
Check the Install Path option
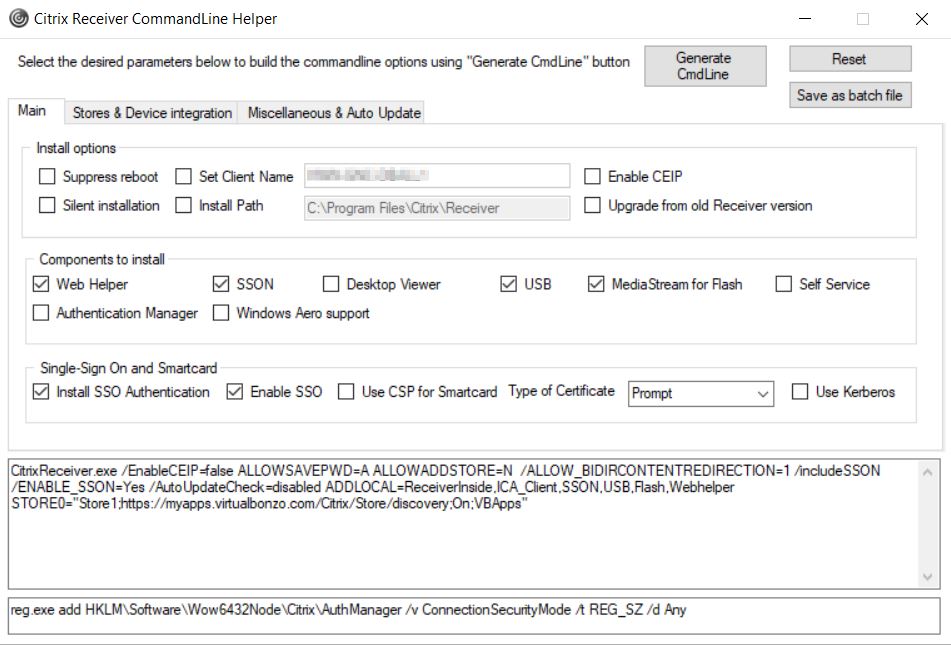183,206
